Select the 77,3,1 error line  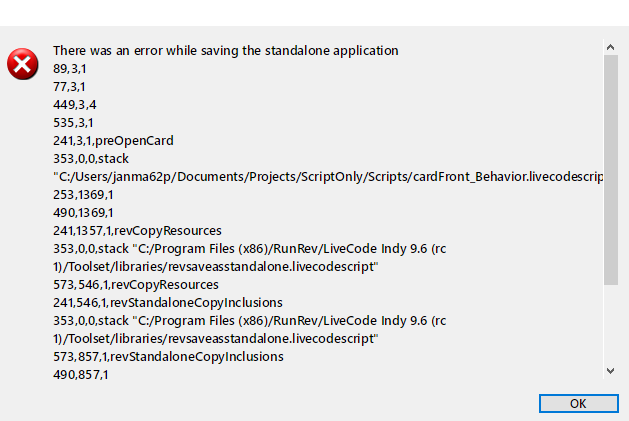[x=69, y=86]
